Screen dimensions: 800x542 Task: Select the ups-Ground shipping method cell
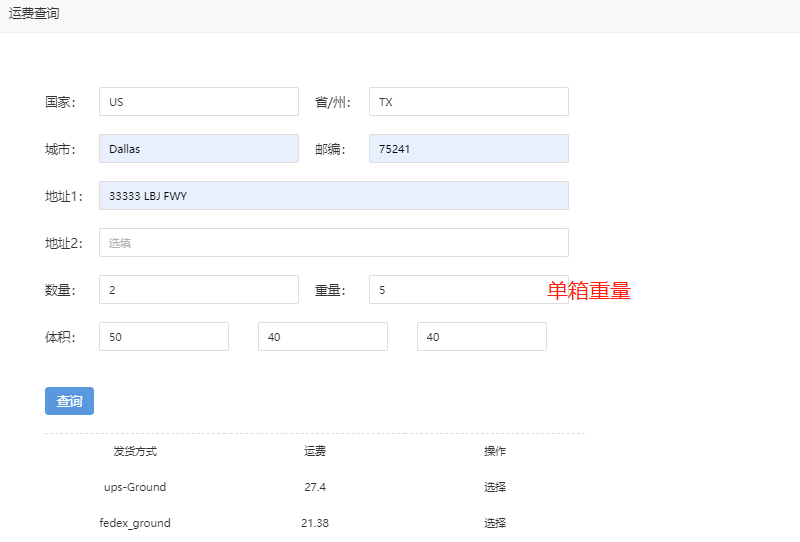click(x=135, y=487)
